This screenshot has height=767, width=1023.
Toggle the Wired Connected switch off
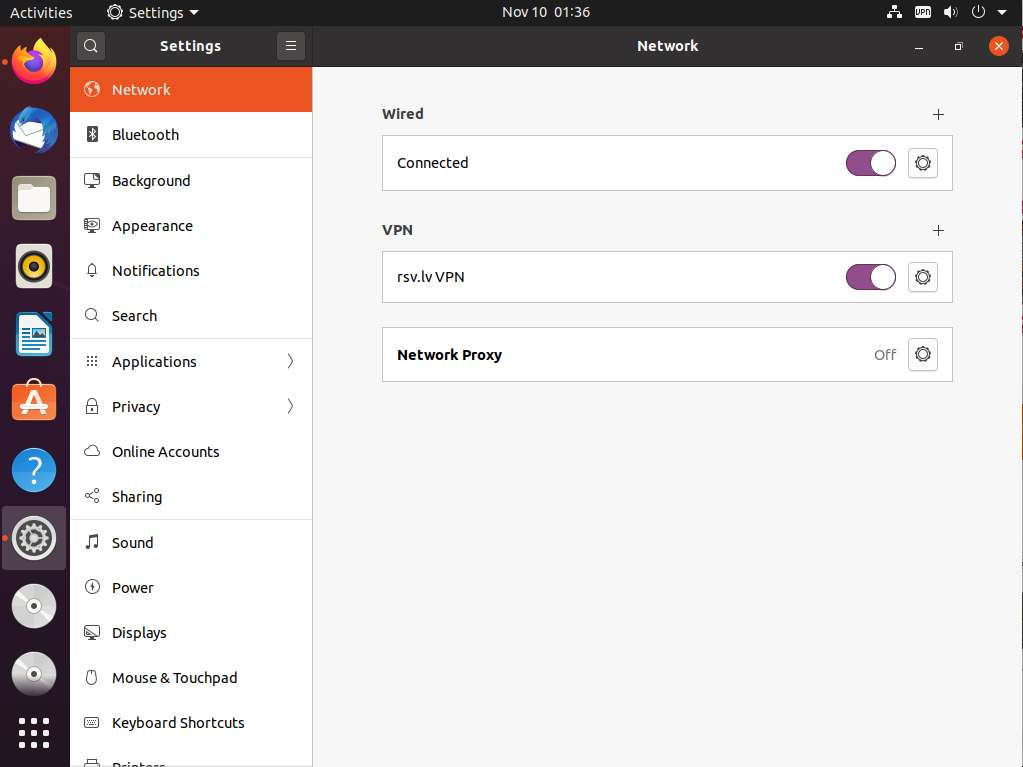click(x=870, y=163)
